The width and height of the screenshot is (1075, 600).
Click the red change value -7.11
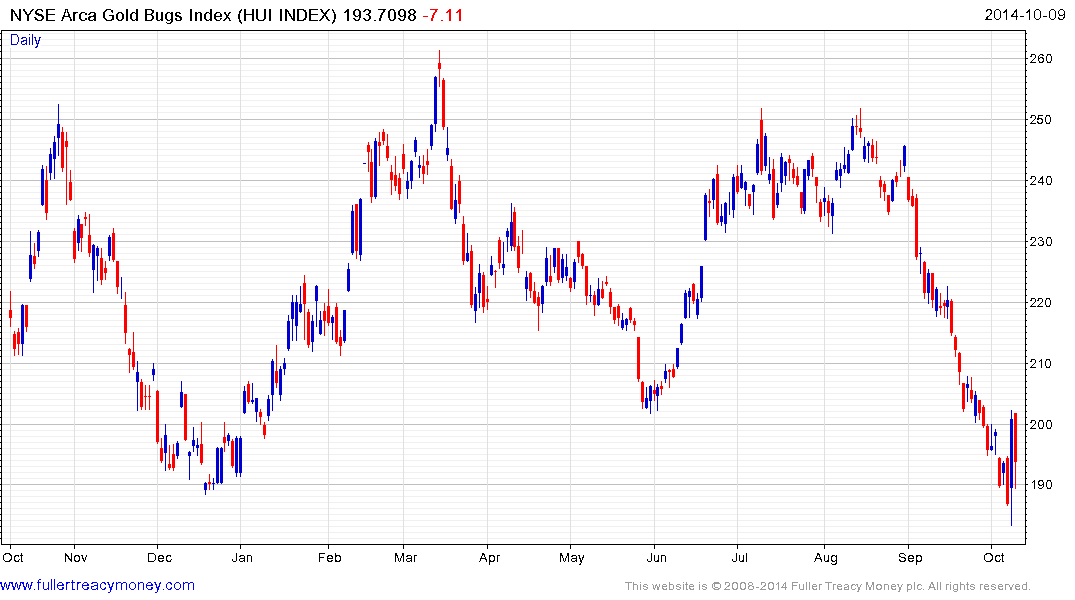[442, 15]
